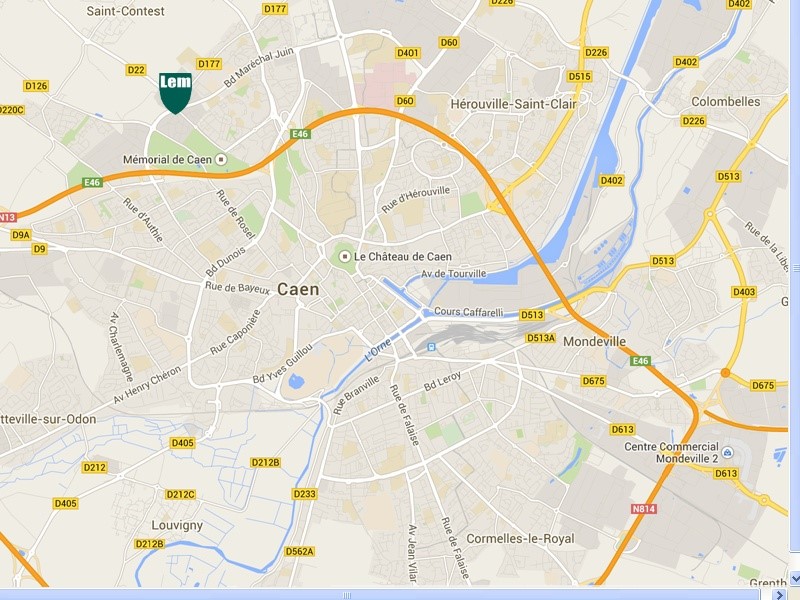Click the Louvigny town label
Viewport: 800px width, 600px height.
pos(177,526)
